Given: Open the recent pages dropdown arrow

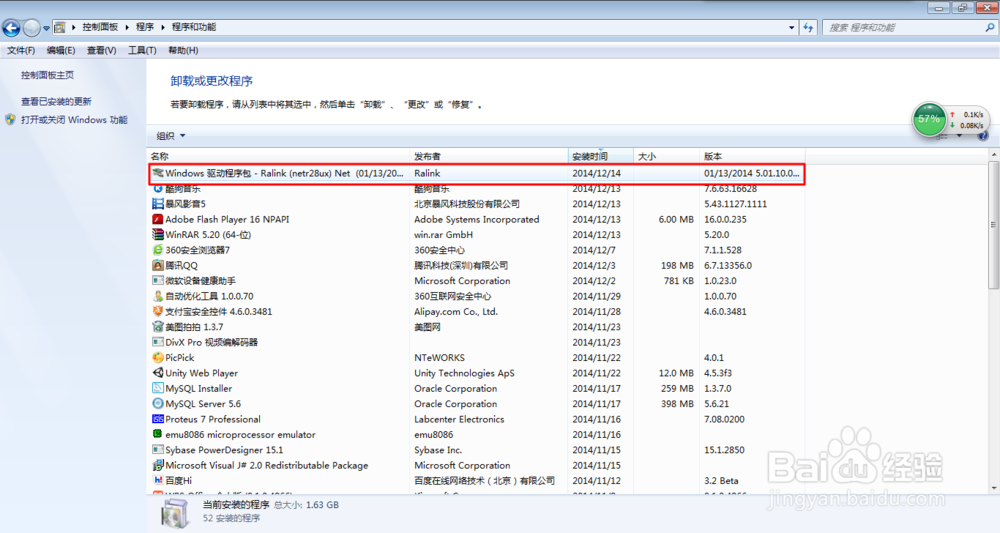Looking at the screenshot, I should coord(46,28).
